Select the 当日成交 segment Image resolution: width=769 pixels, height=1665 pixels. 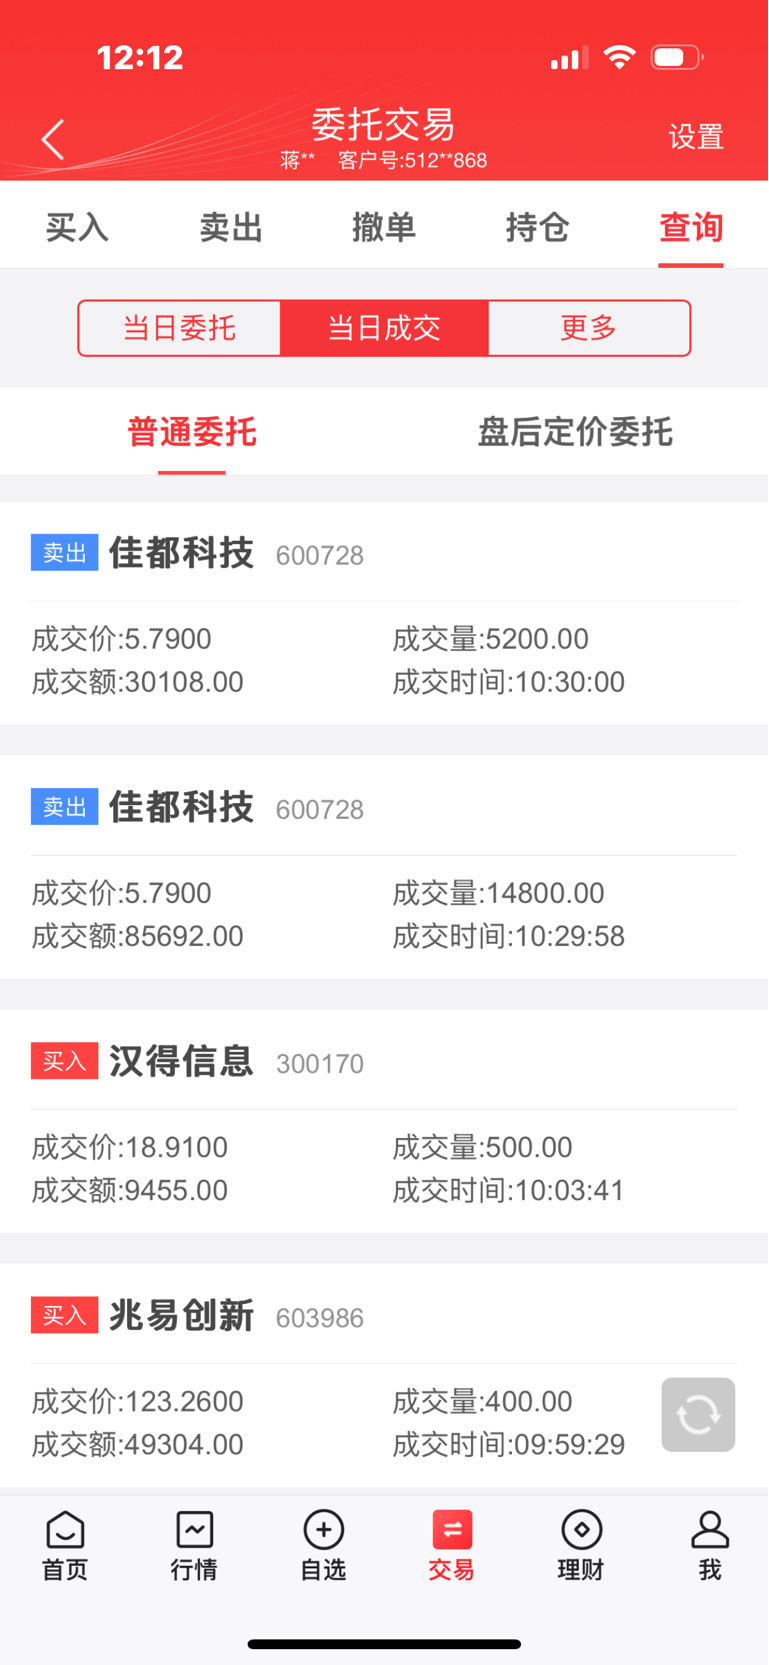pos(384,328)
